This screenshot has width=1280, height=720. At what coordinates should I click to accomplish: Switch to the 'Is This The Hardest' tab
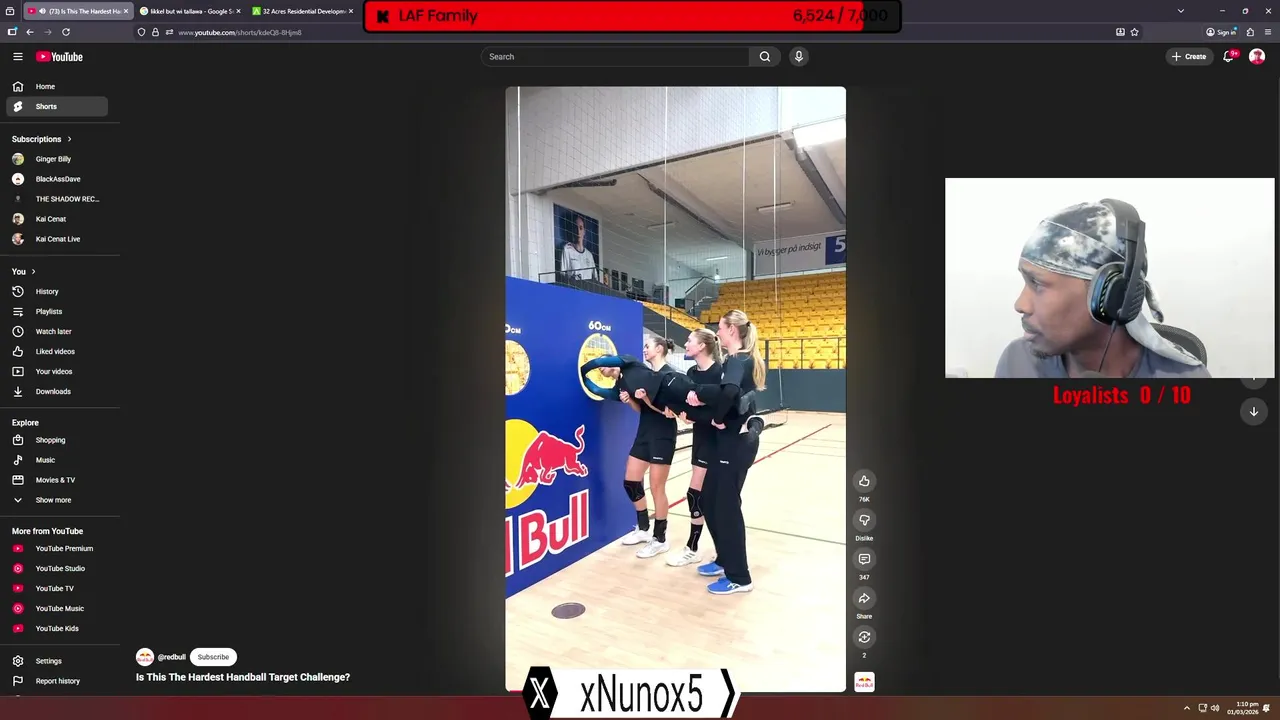pyautogui.click(x=77, y=11)
